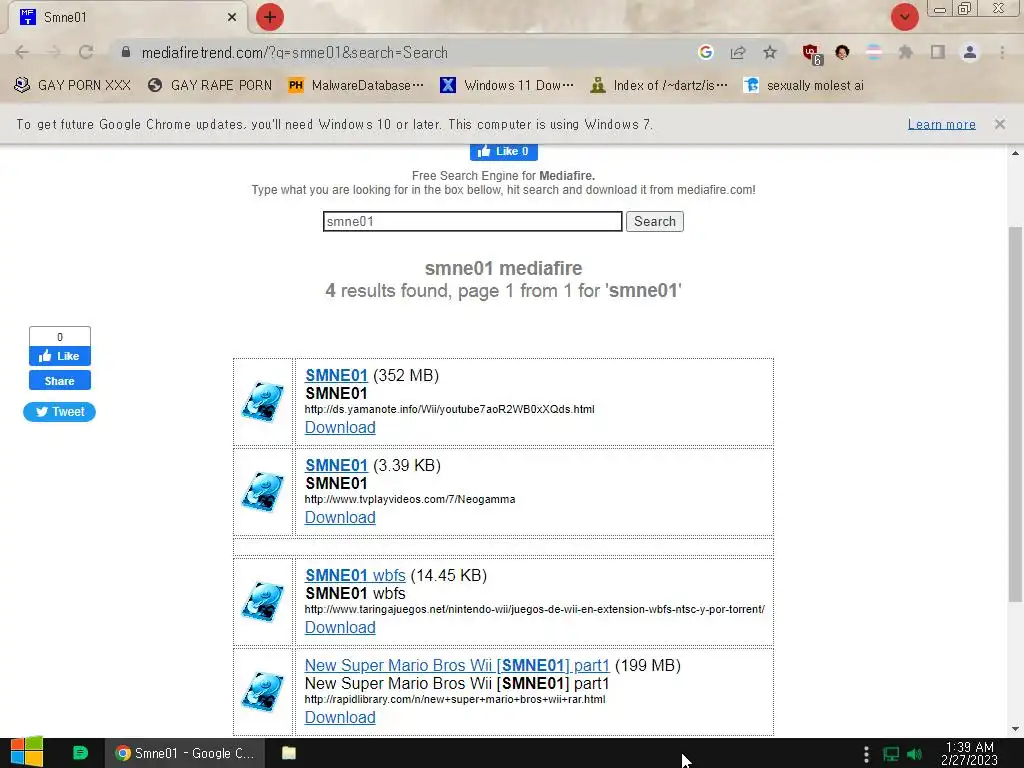Click the volume speaker tray icon
Image resolution: width=1024 pixels, height=768 pixels.
[914, 754]
